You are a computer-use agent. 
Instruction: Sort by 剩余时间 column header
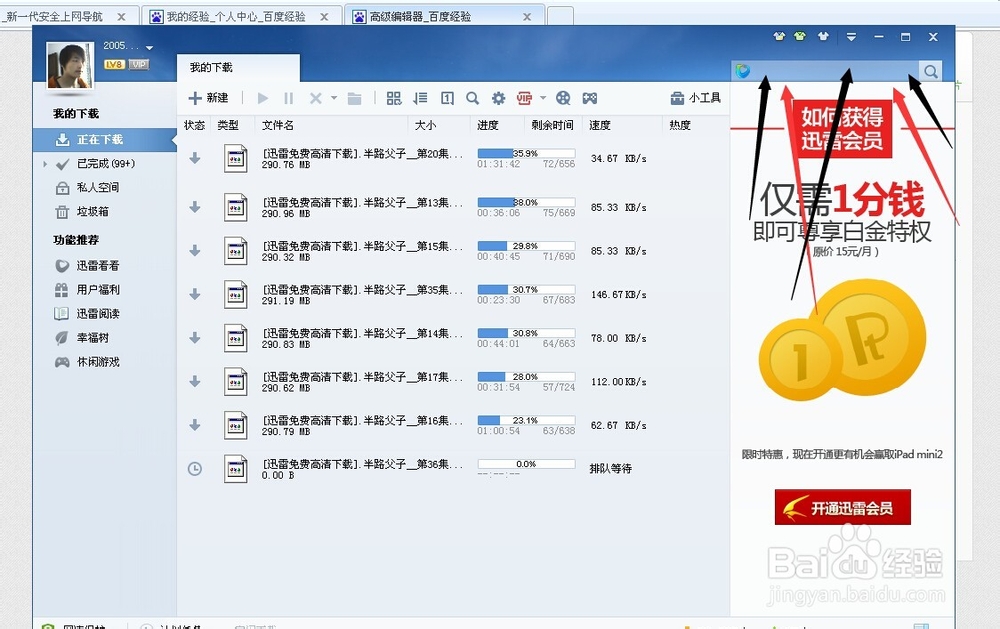point(552,125)
